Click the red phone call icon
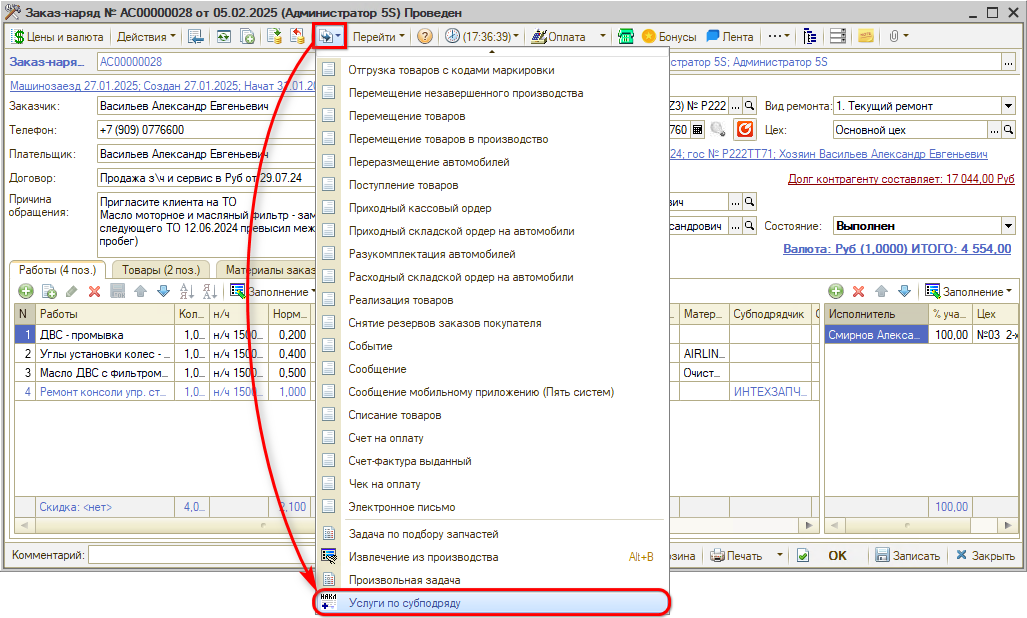This screenshot has height=618, width=1027. [x=745, y=130]
